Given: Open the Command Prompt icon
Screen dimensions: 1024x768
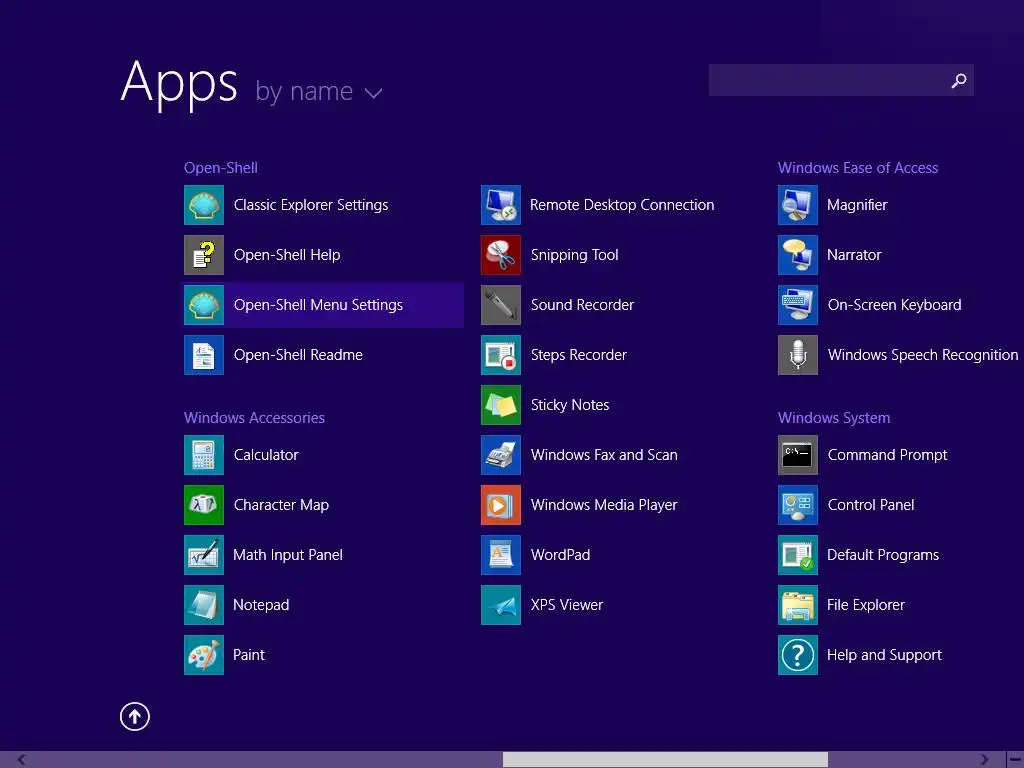Looking at the screenshot, I should point(798,455).
